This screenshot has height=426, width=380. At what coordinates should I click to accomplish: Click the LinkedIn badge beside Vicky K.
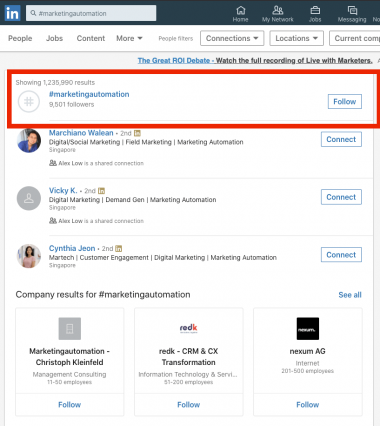(x=101, y=191)
